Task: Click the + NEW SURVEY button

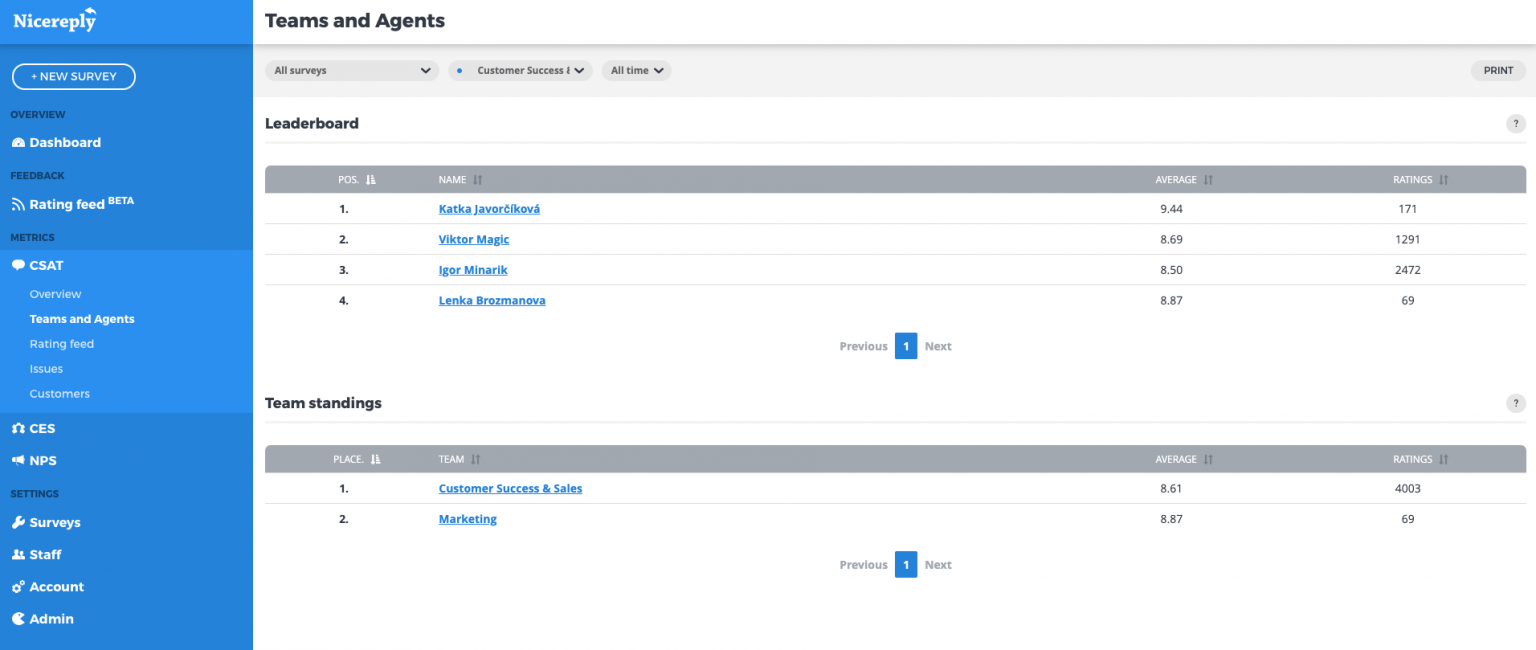Action: (74, 77)
